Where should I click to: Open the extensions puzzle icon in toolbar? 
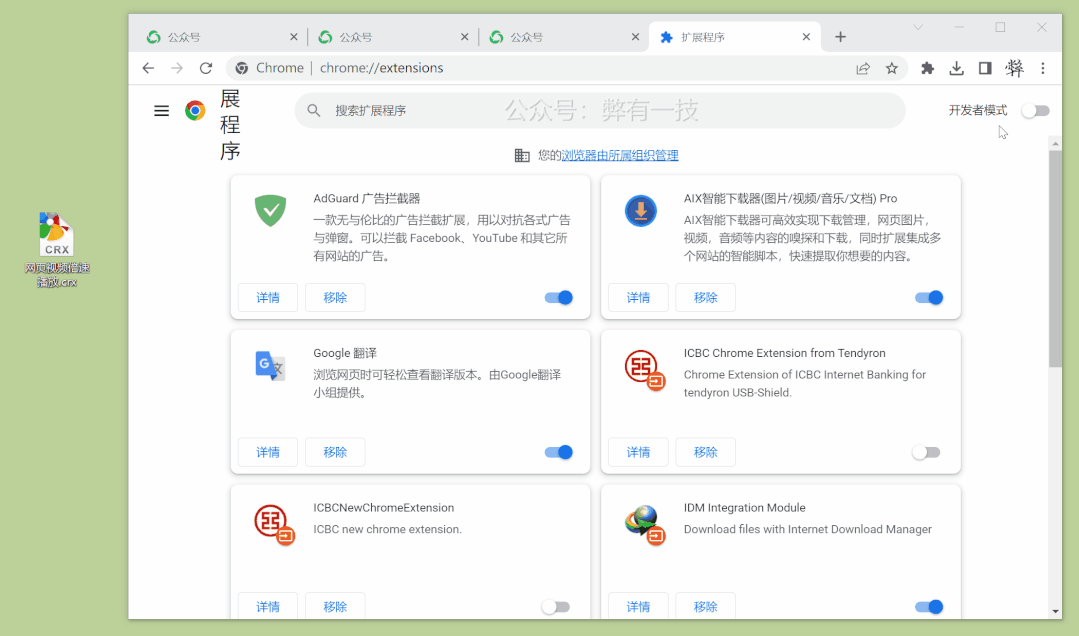coord(928,68)
